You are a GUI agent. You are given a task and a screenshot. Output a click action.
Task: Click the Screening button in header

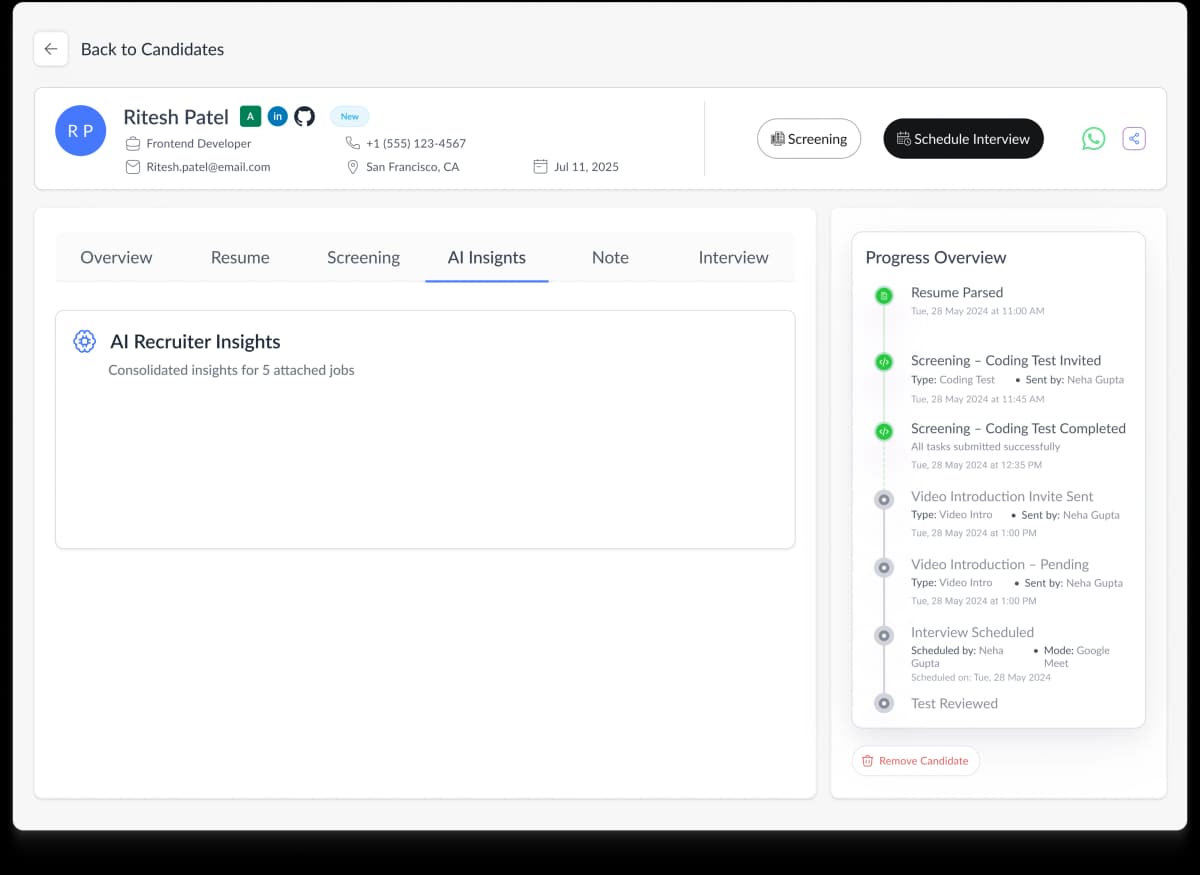[808, 139]
